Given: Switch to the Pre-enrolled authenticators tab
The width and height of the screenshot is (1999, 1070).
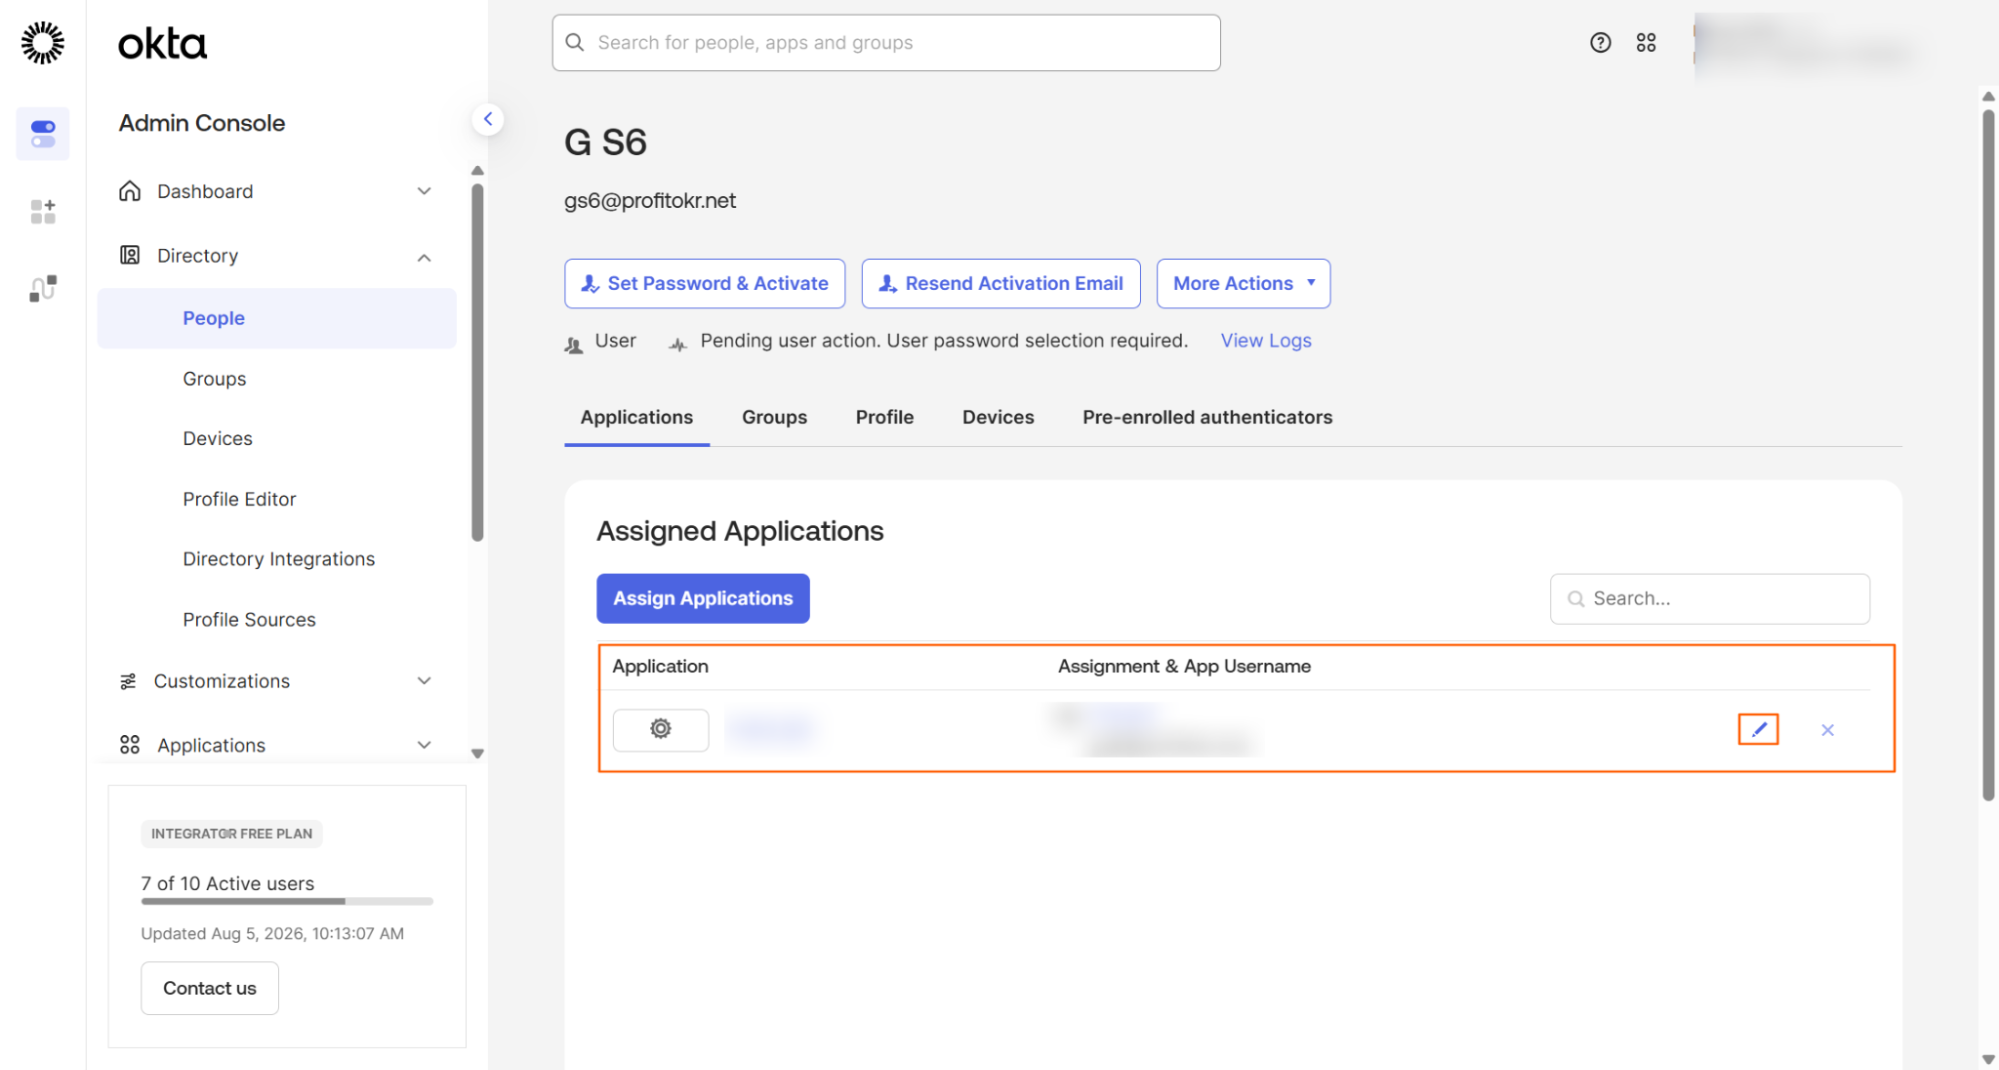Looking at the screenshot, I should click(1207, 417).
